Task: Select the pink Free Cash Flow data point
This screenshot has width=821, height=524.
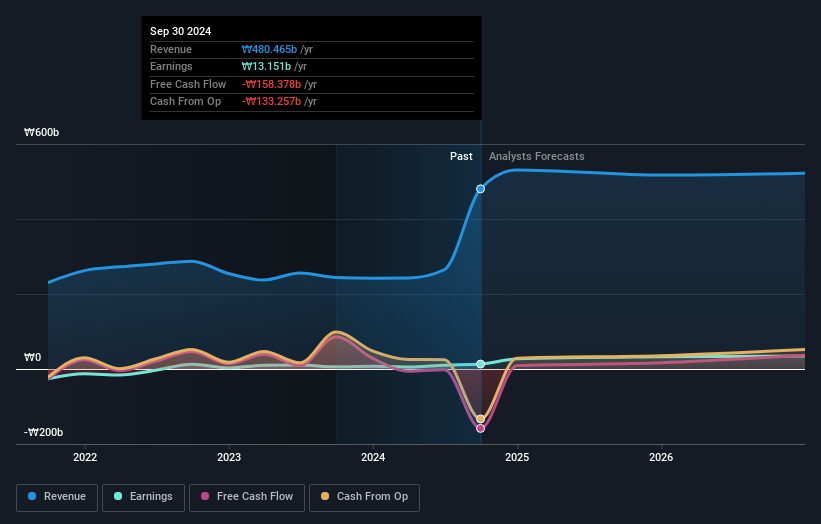Action: (x=480, y=428)
